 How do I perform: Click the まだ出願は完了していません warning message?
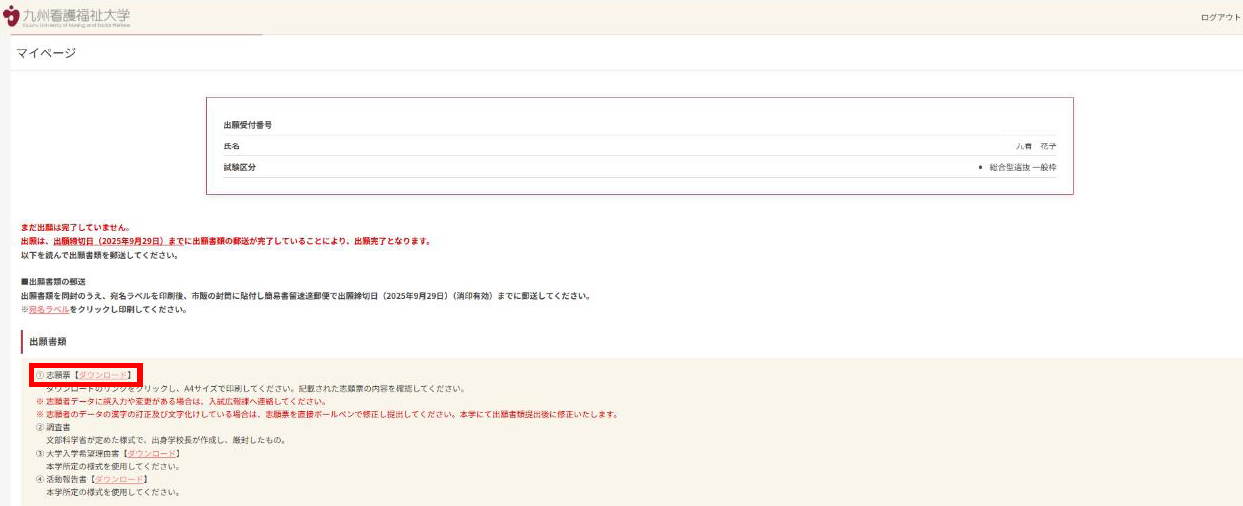(x=75, y=227)
